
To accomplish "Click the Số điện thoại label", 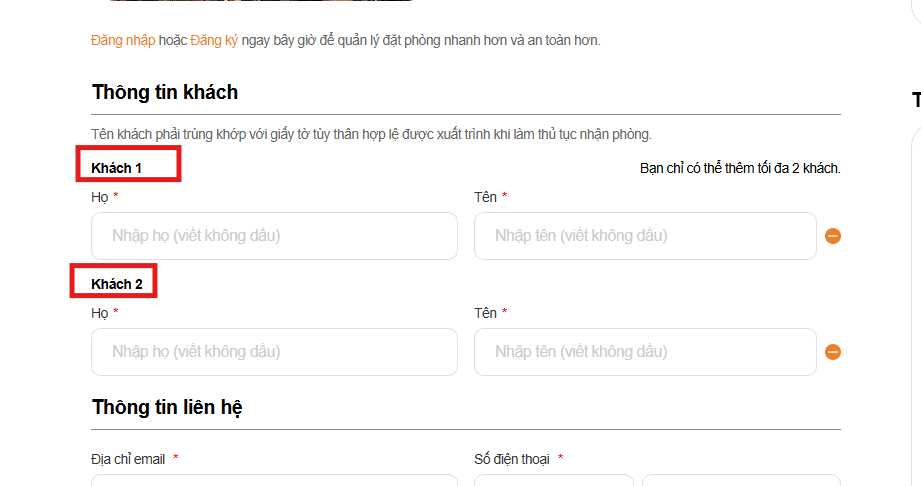I will (512, 459).
